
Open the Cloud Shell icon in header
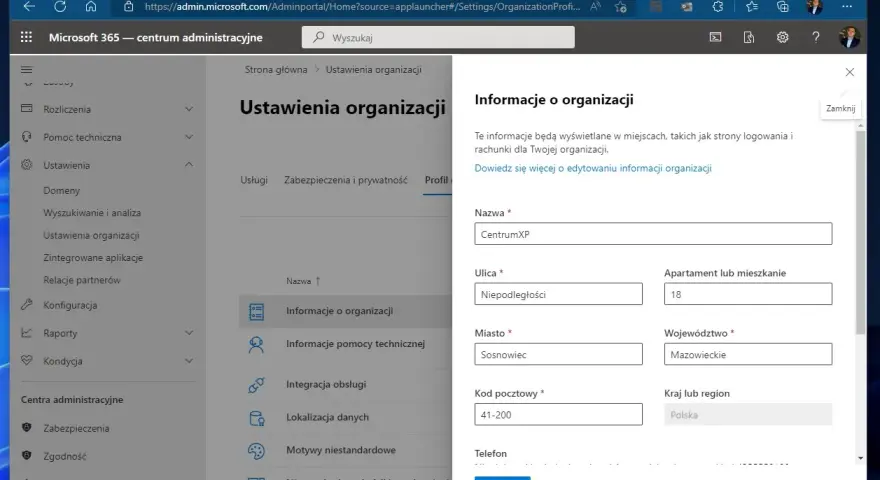click(715, 37)
